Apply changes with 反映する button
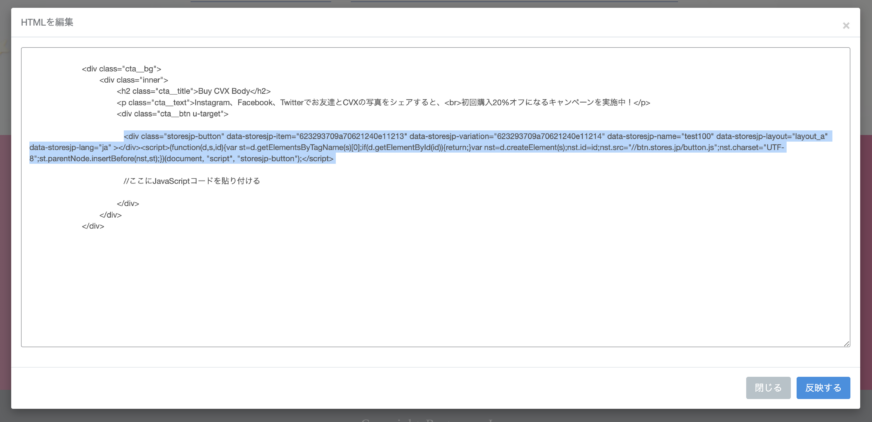 click(823, 388)
